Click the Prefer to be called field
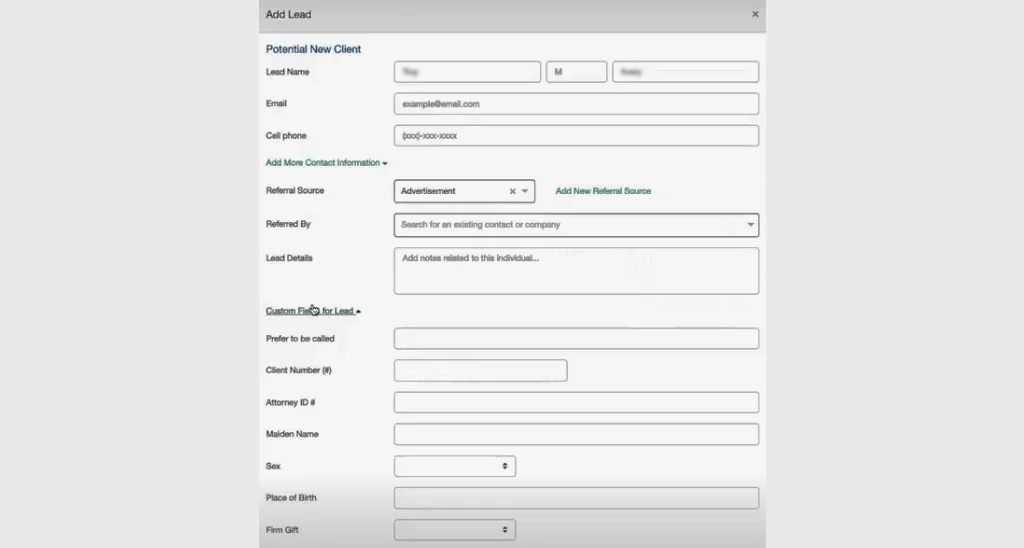This screenshot has width=1024, height=548. point(576,338)
